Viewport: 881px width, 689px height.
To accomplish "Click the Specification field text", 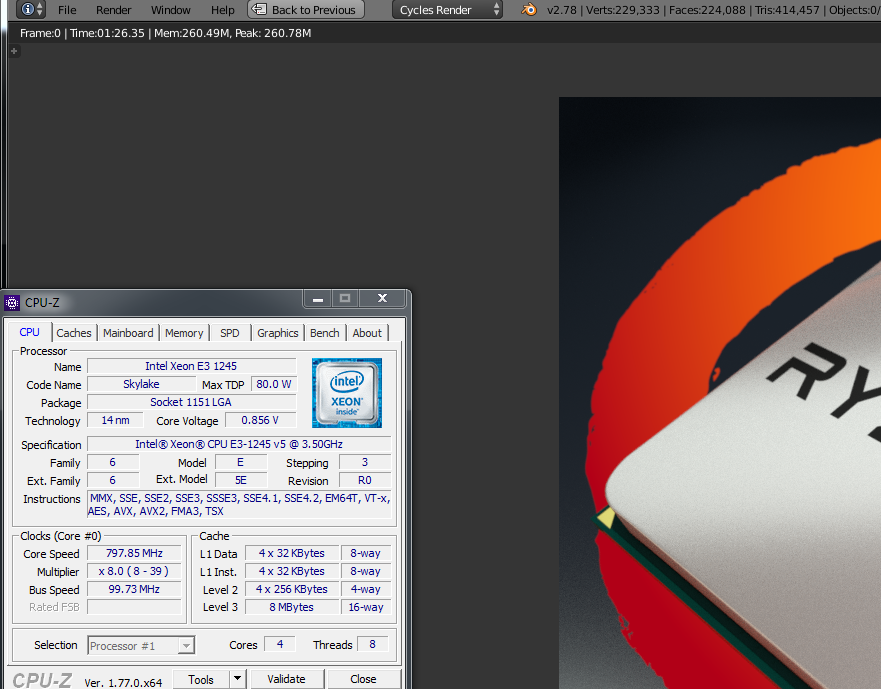I will (239, 444).
